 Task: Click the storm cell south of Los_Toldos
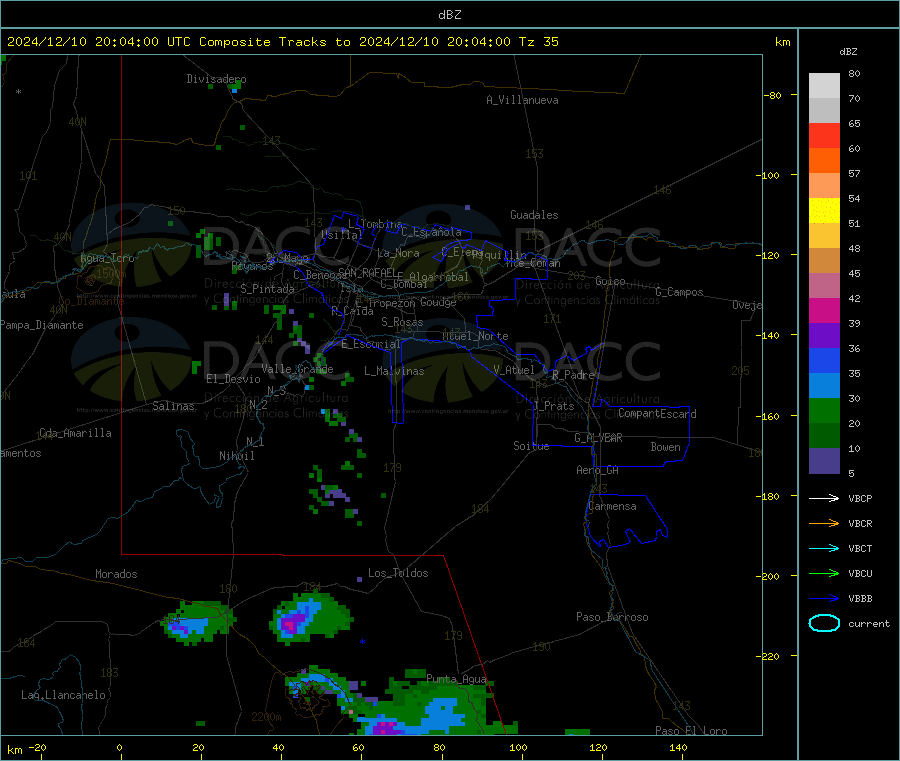[x=311, y=618]
